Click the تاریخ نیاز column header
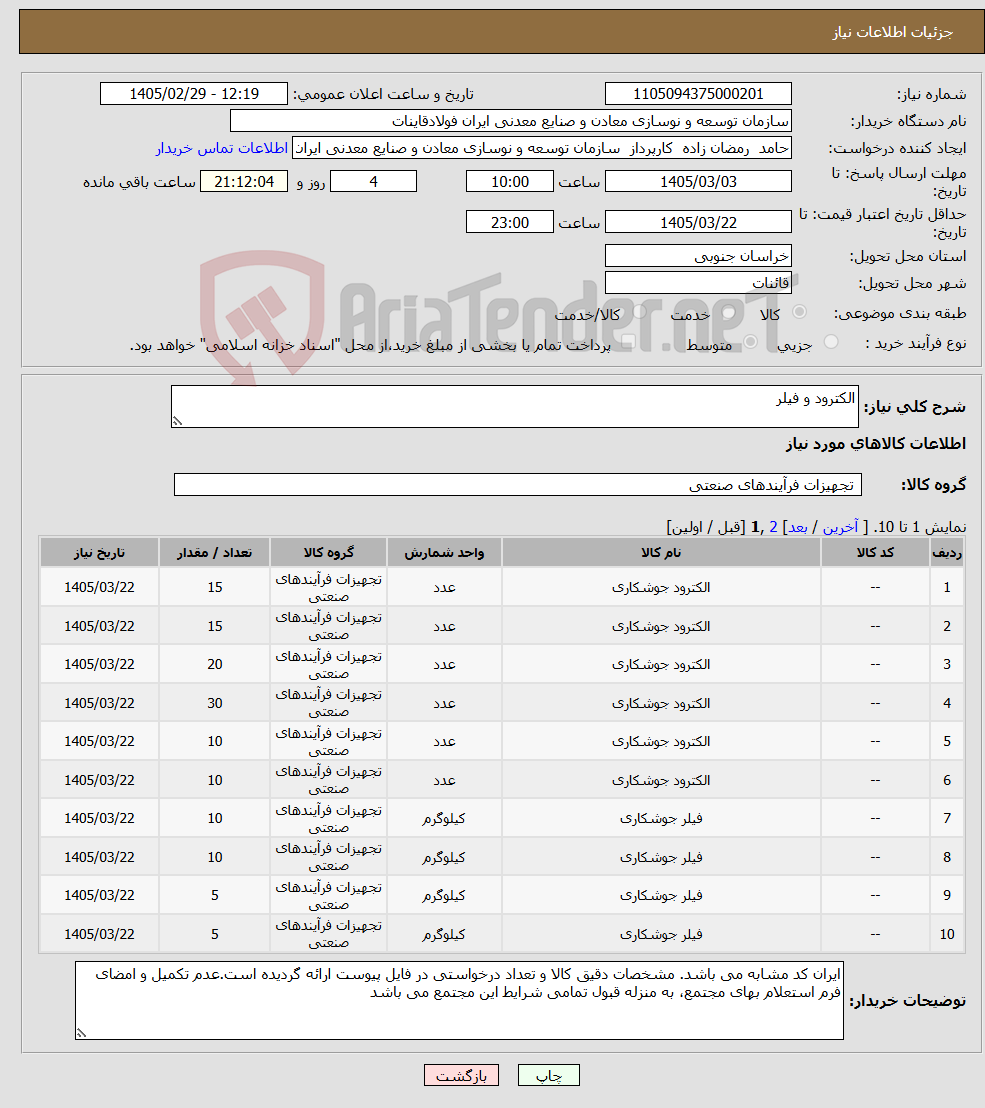The width and height of the screenshot is (985, 1108). [x=99, y=553]
